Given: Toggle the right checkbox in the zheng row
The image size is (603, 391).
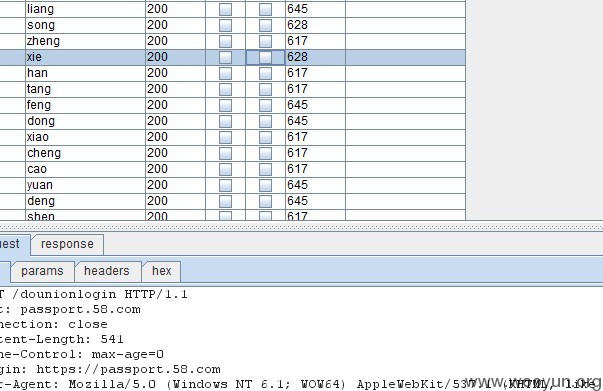Looking at the screenshot, I should click(x=265, y=41).
